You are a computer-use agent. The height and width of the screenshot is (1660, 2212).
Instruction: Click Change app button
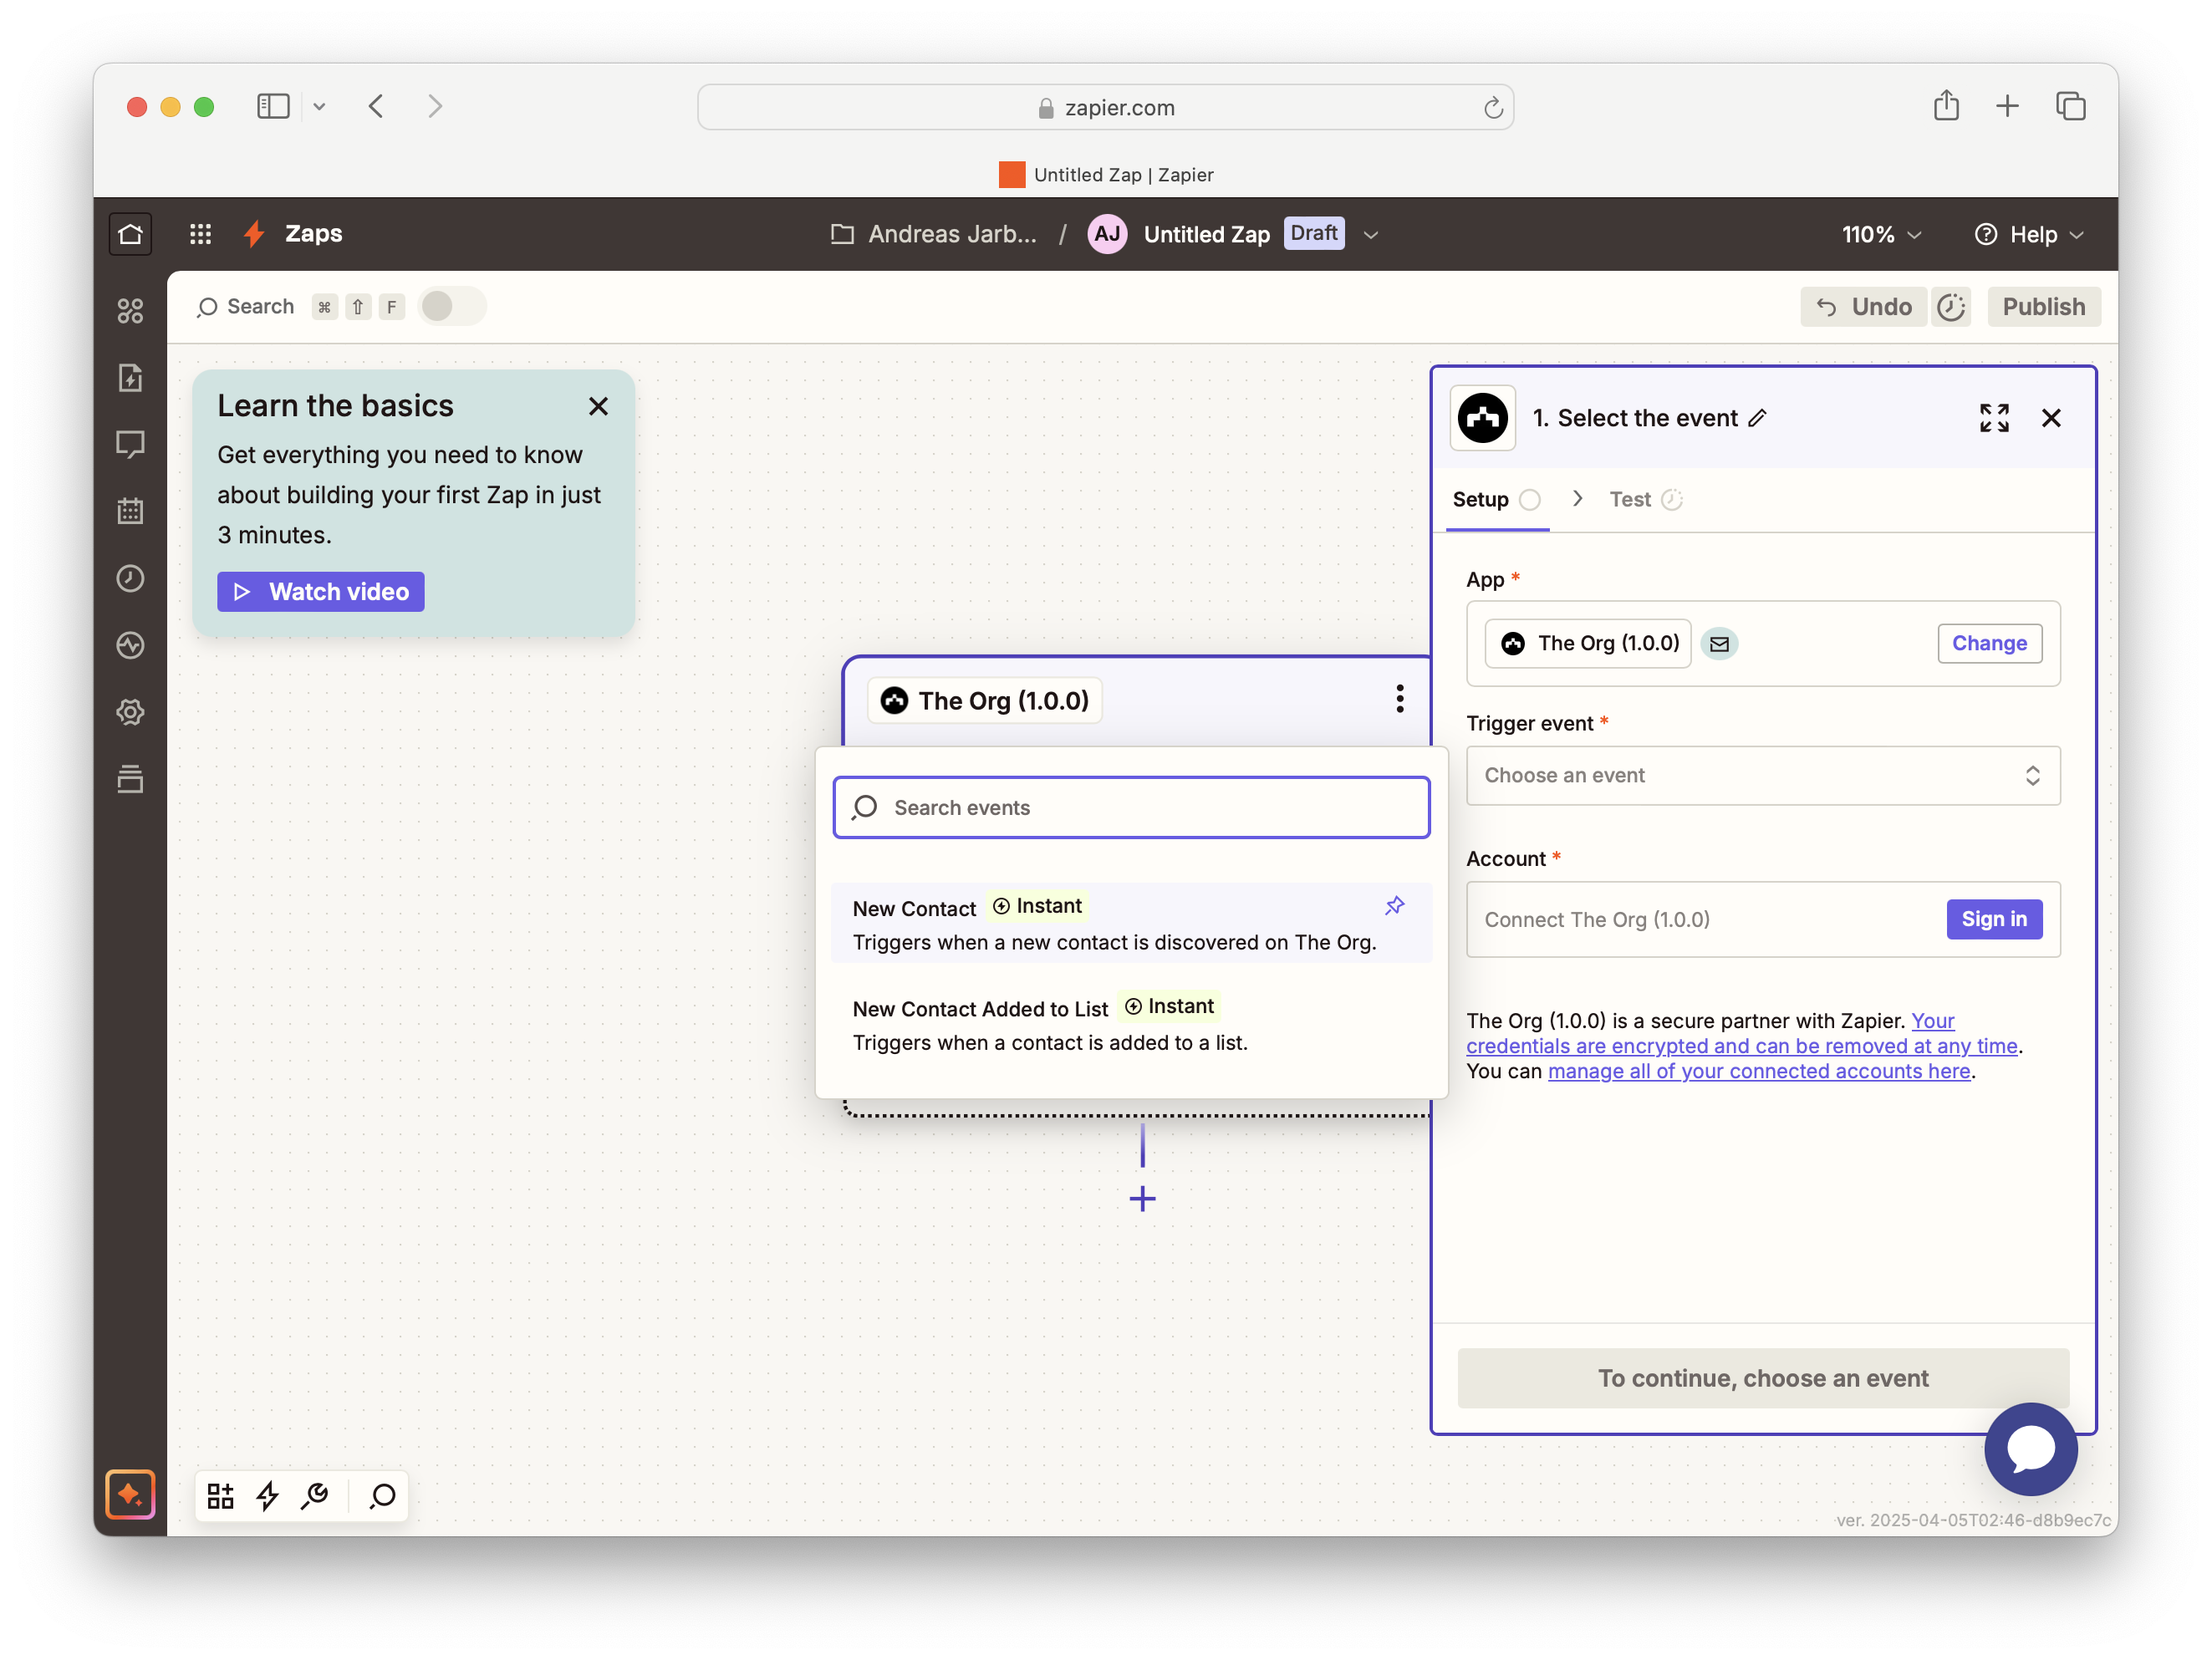click(x=1988, y=643)
